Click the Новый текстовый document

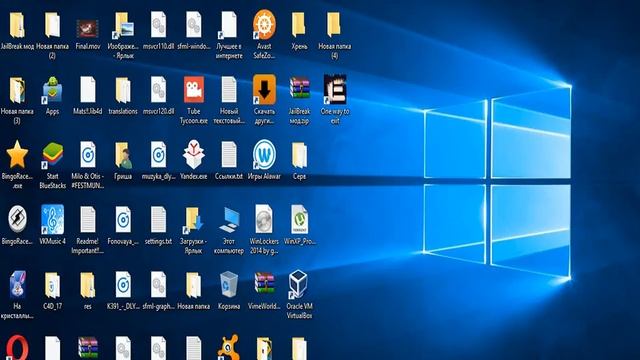(229, 90)
